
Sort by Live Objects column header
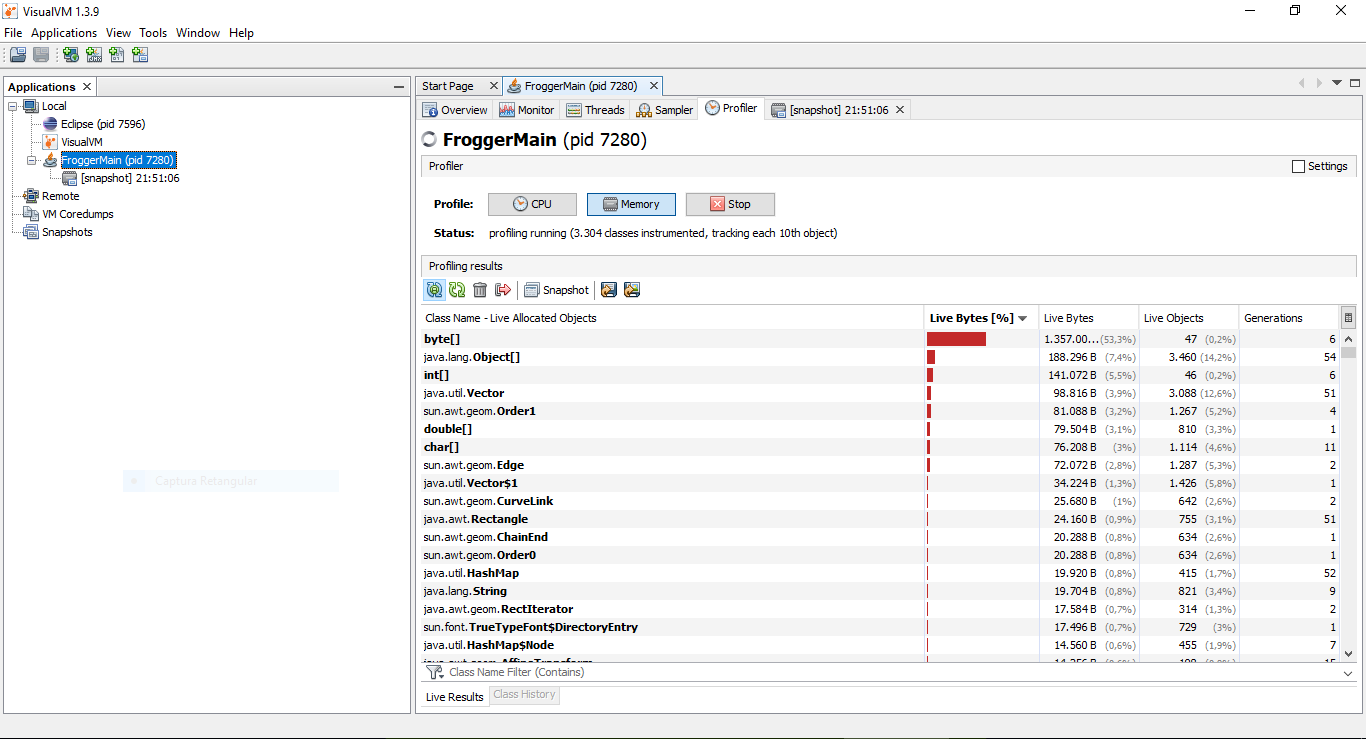[1188, 318]
